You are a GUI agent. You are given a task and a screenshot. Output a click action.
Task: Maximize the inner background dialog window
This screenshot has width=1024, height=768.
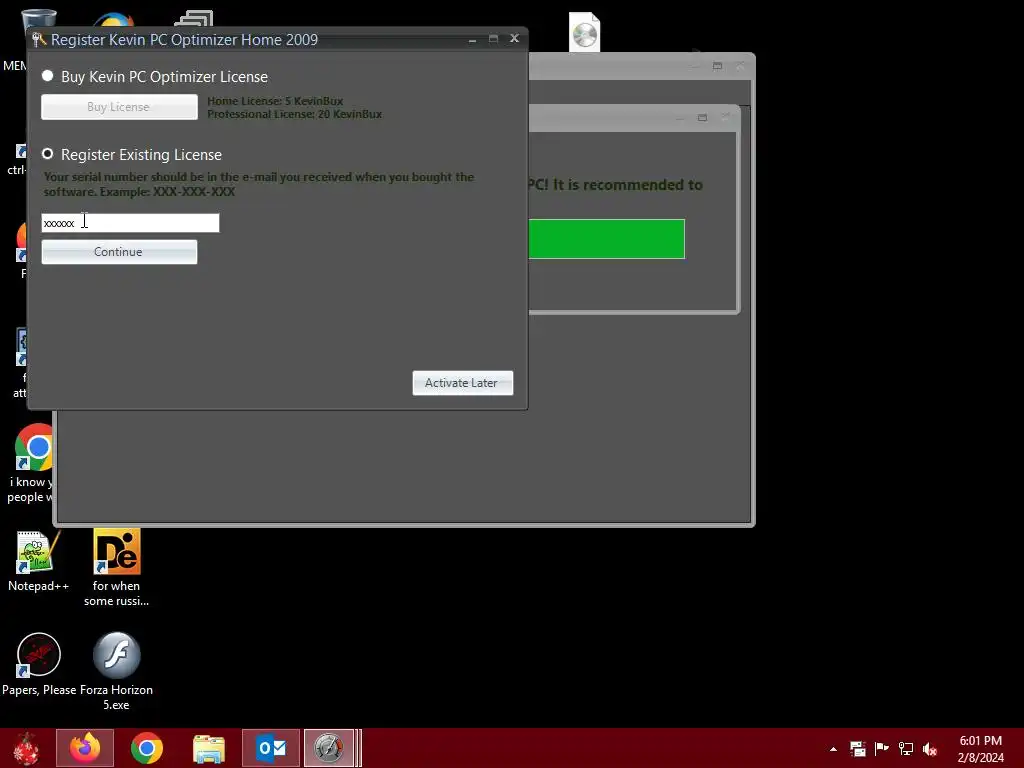702,118
